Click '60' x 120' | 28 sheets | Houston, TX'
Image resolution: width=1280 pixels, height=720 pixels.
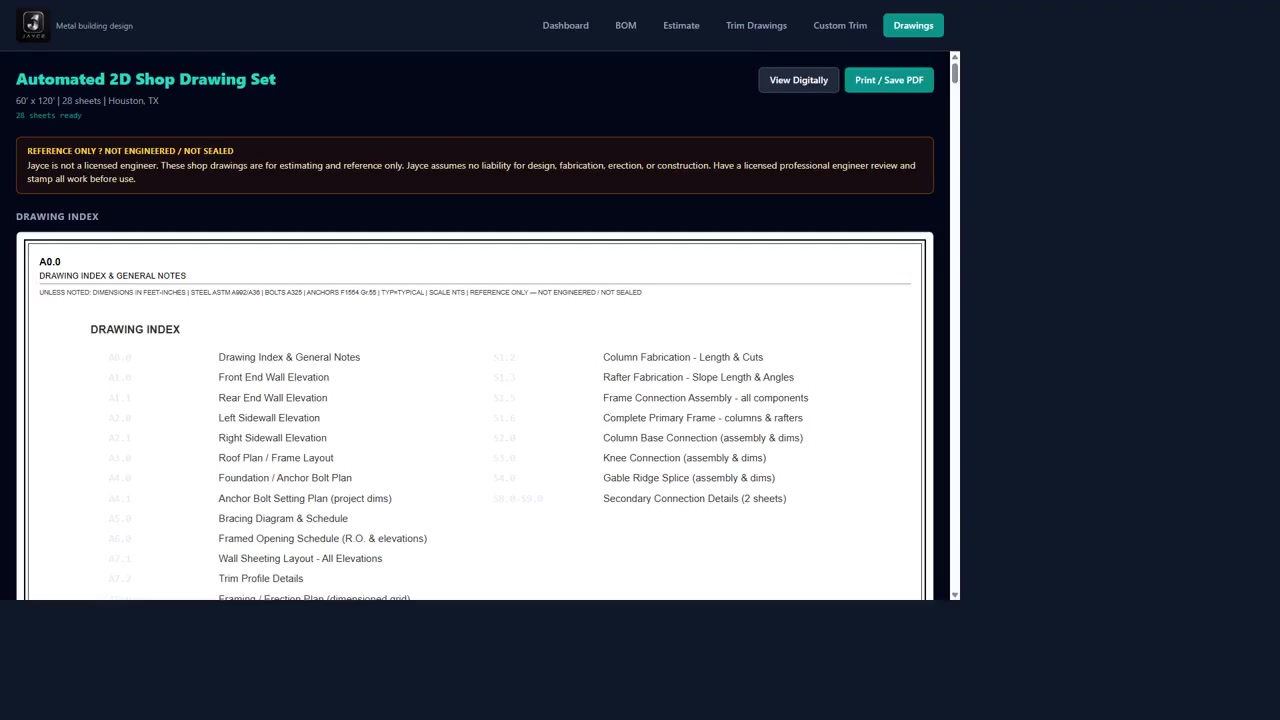tap(87, 101)
